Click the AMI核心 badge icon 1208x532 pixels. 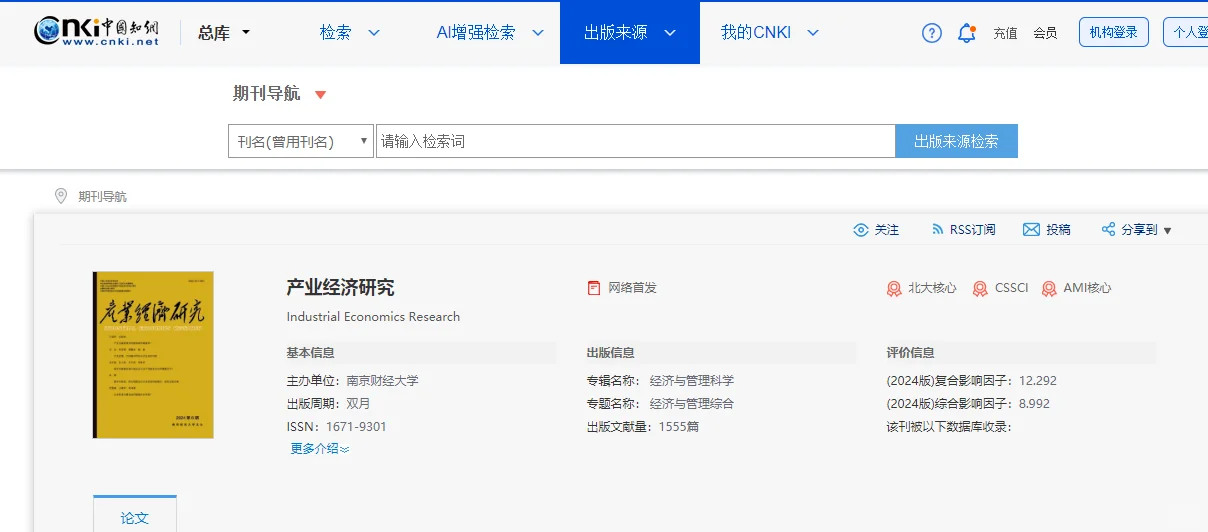coord(1049,288)
